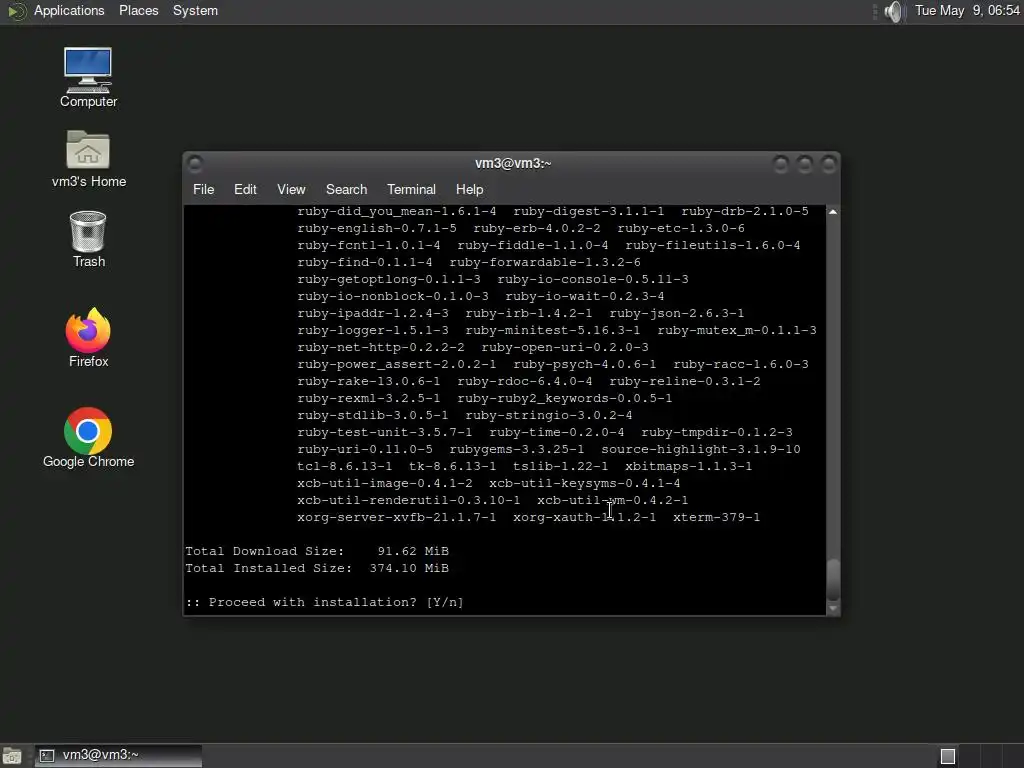Click the text 'ruby-psych-4.0.6-1'
The width and height of the screenshot is (1024, 768).
(x=584, y=364)
